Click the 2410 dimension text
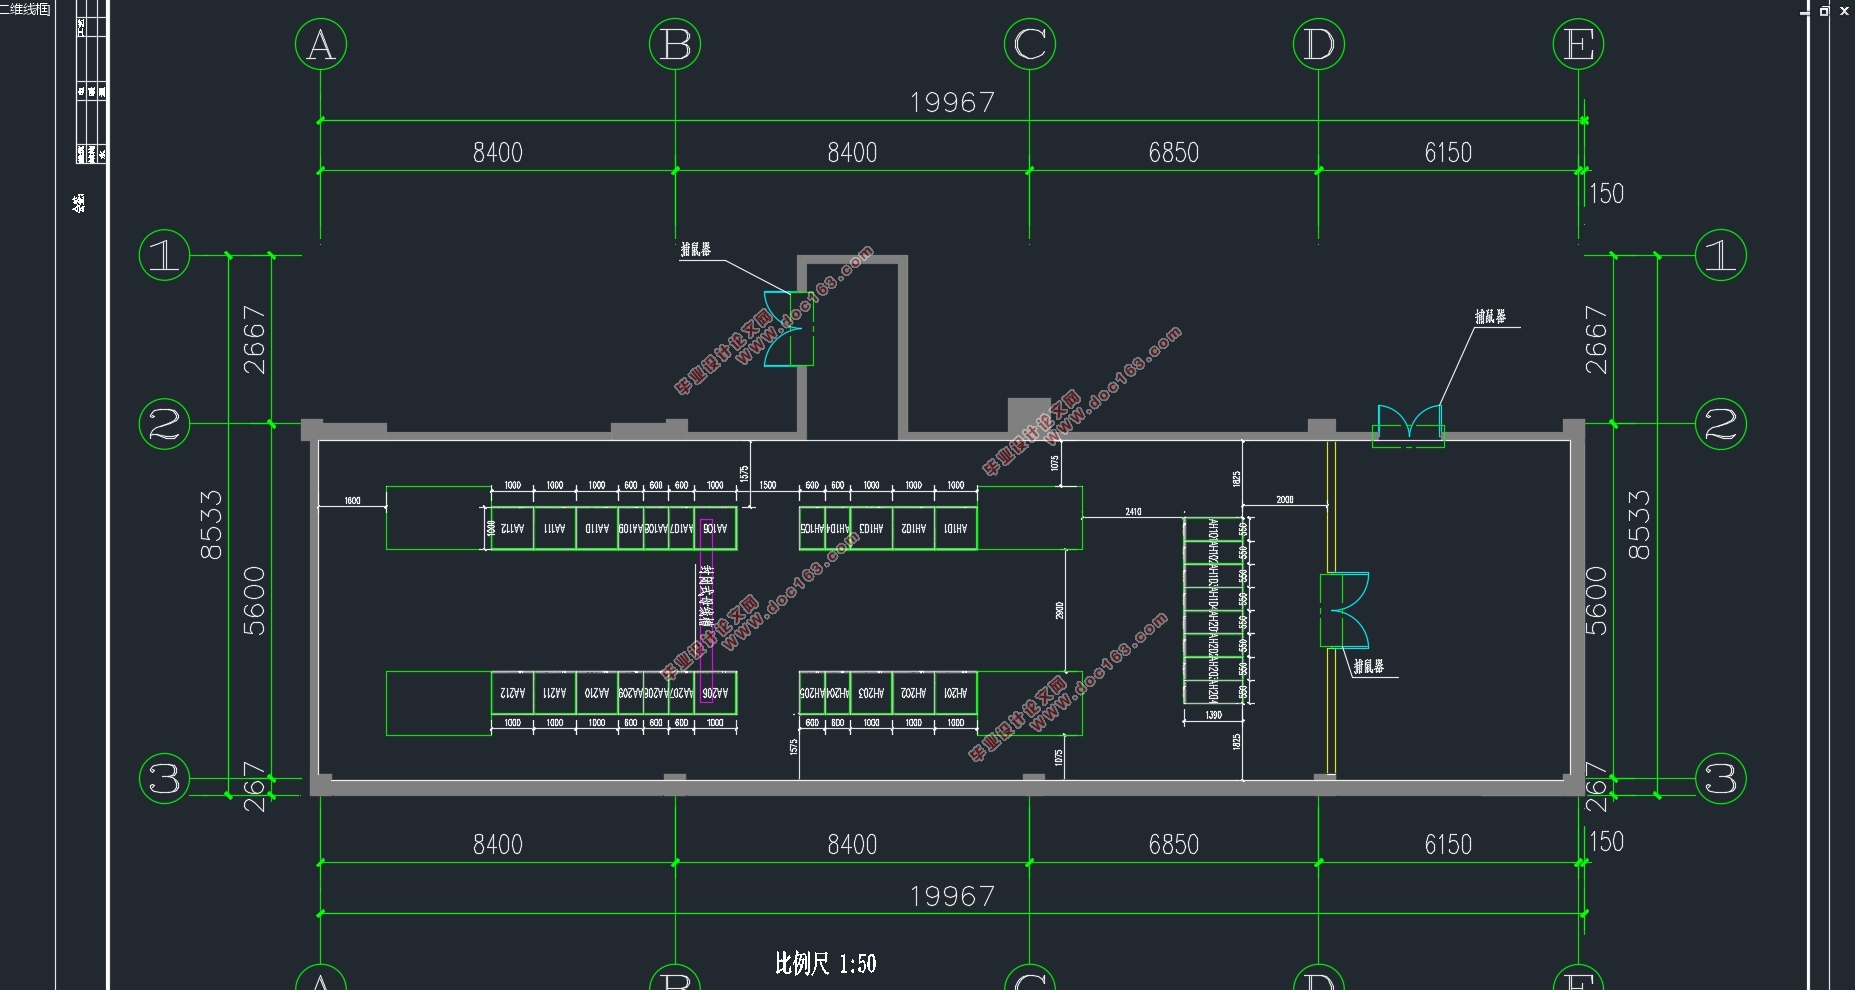 click(x=1133, y=512)
